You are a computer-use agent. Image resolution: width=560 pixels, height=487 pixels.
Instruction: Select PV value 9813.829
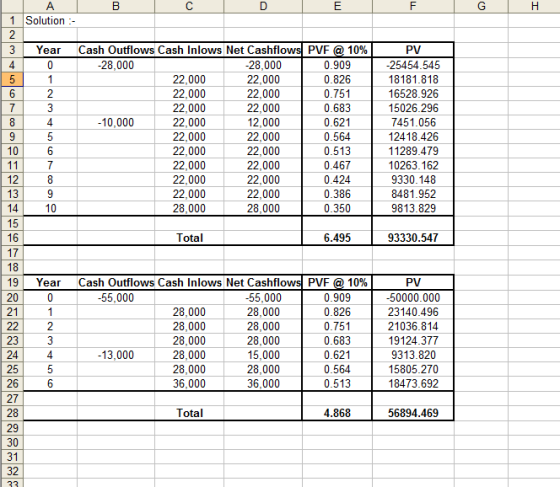click(413, 208)
